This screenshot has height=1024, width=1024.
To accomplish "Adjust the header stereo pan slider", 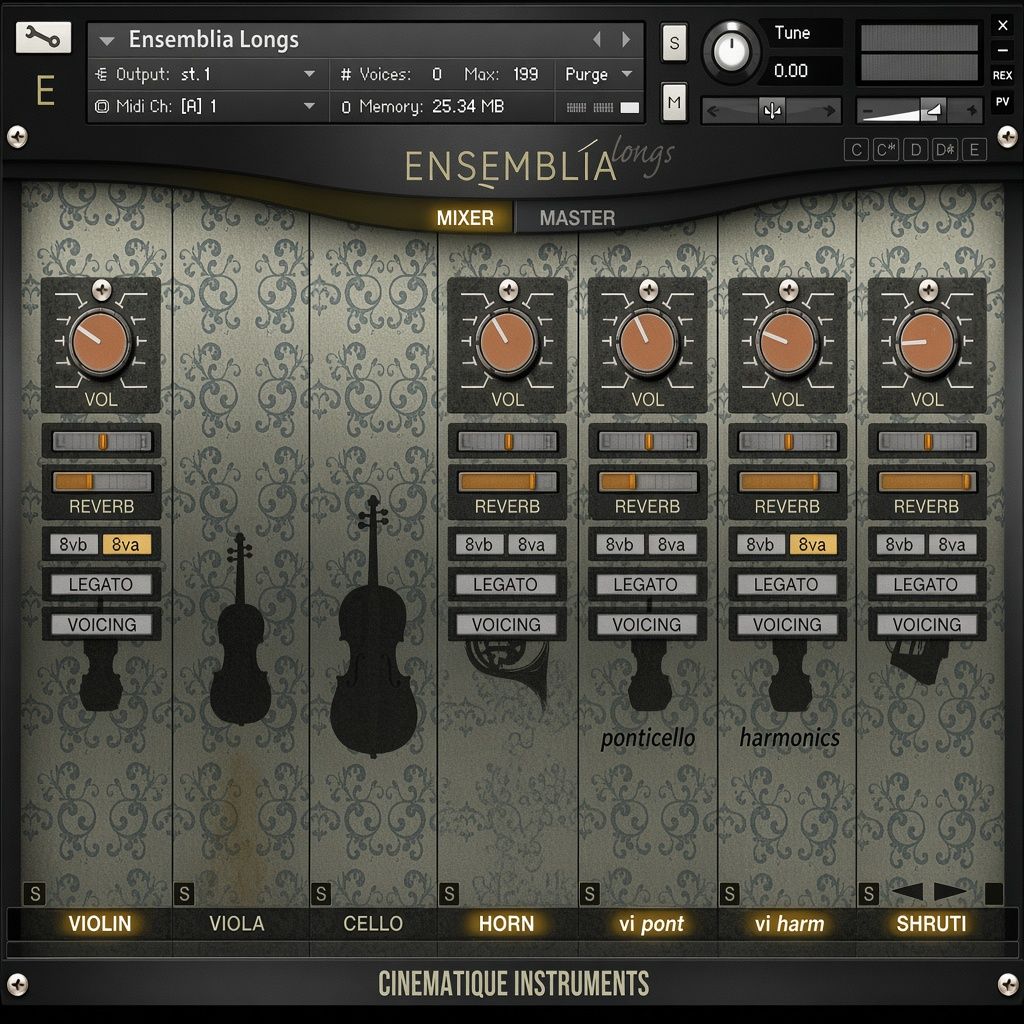I will click(x=771, y=111).
